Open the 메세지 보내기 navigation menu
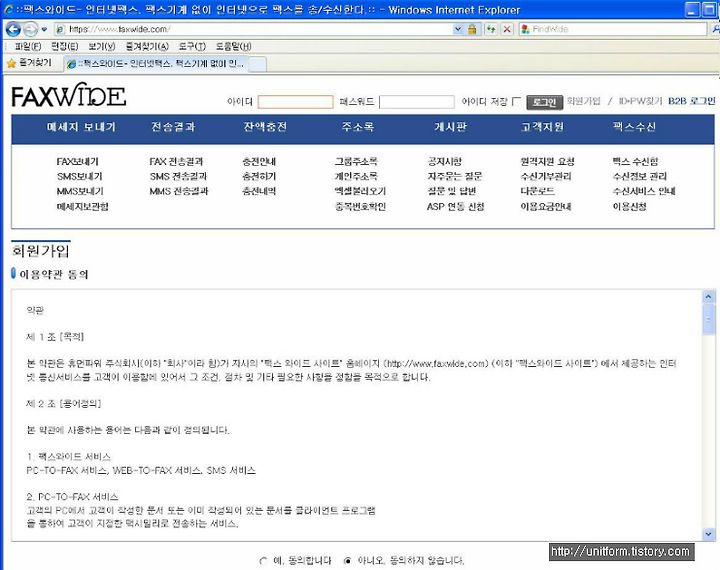The width and height of the screenshot is (720, 570). coord(81,127)
